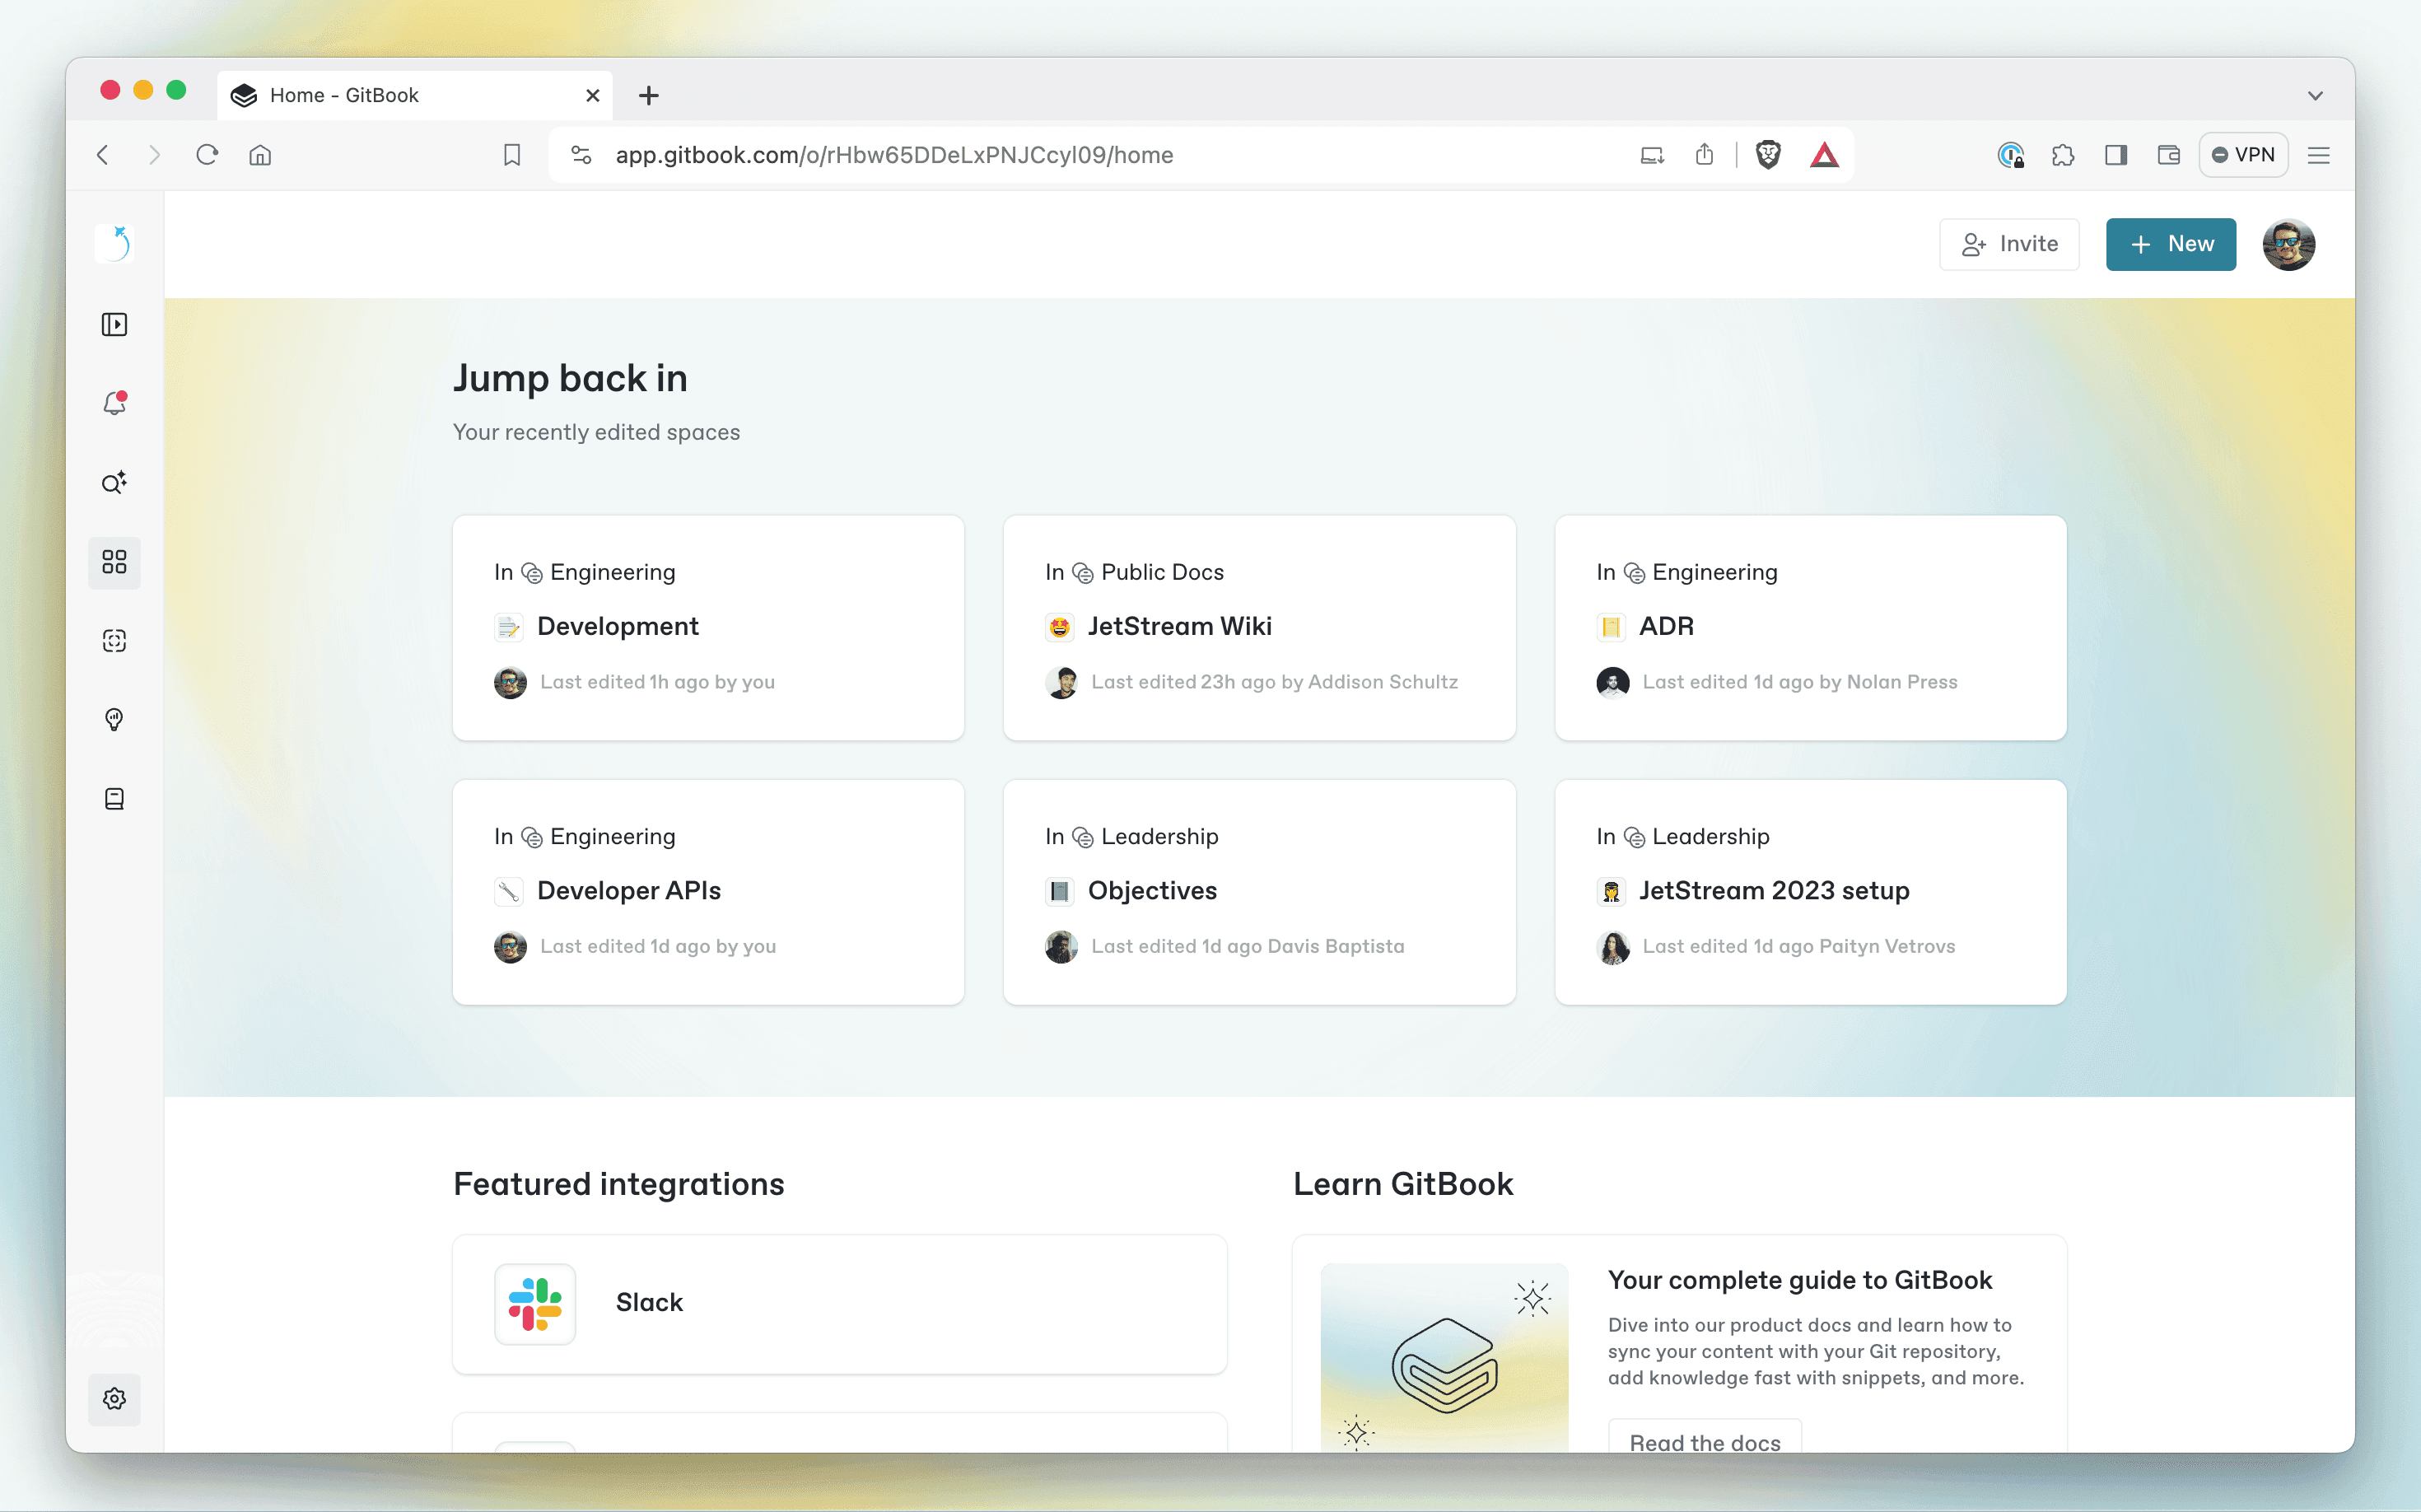The height and width of the screenshot is (1512, 2421).
Task: Click the Home navigation icon in browser
Action: tap(259, 155)
